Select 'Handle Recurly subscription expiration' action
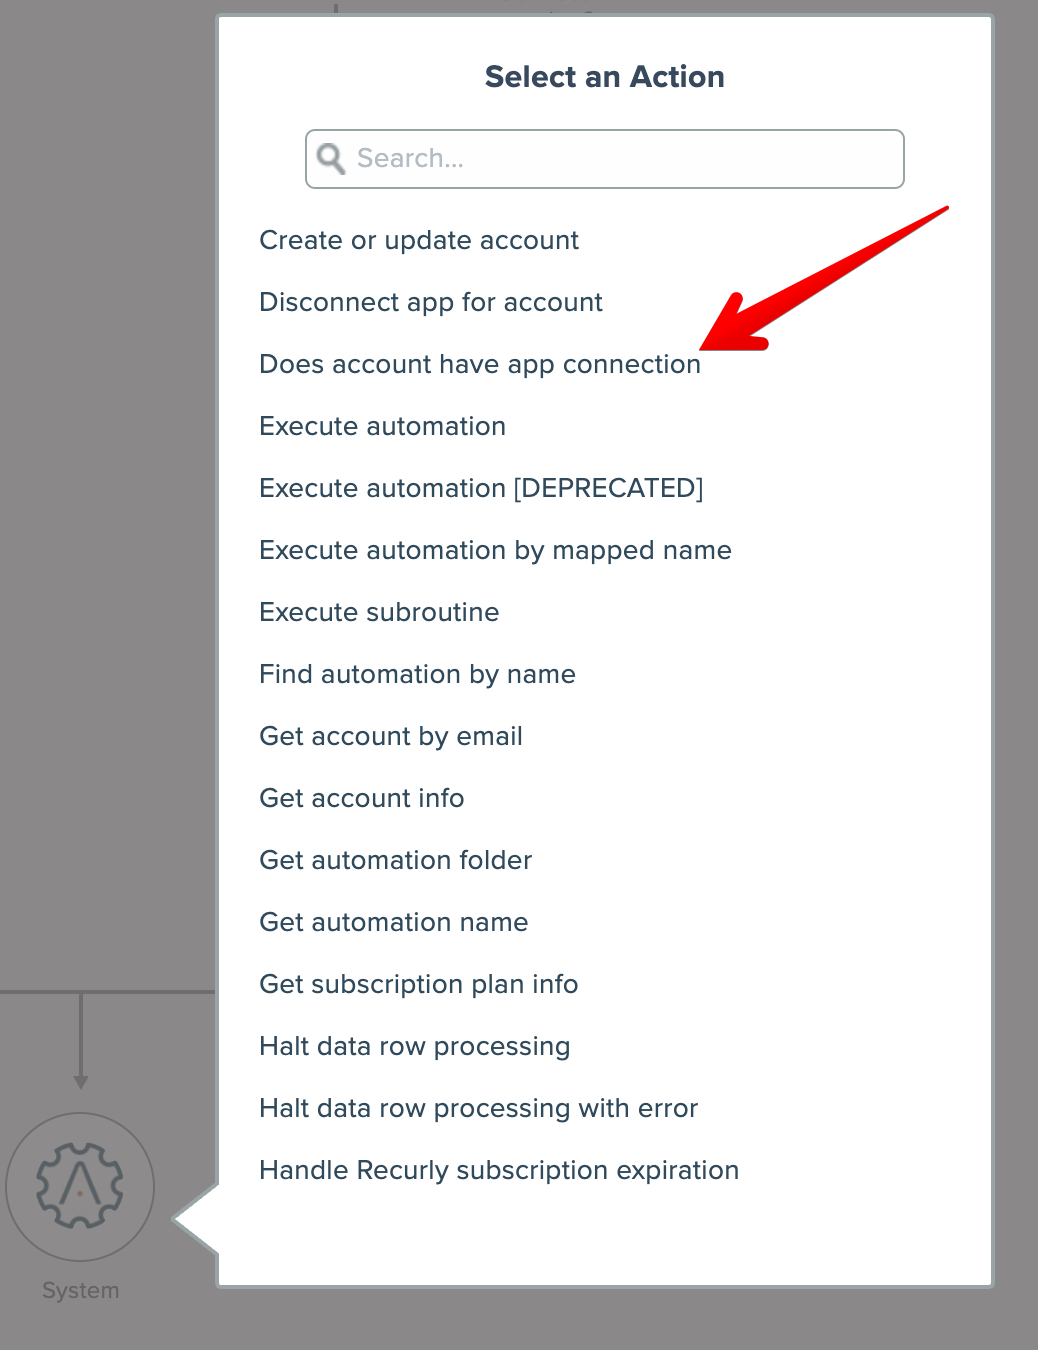The image size is (1038, 1350). coord(500,1171)
